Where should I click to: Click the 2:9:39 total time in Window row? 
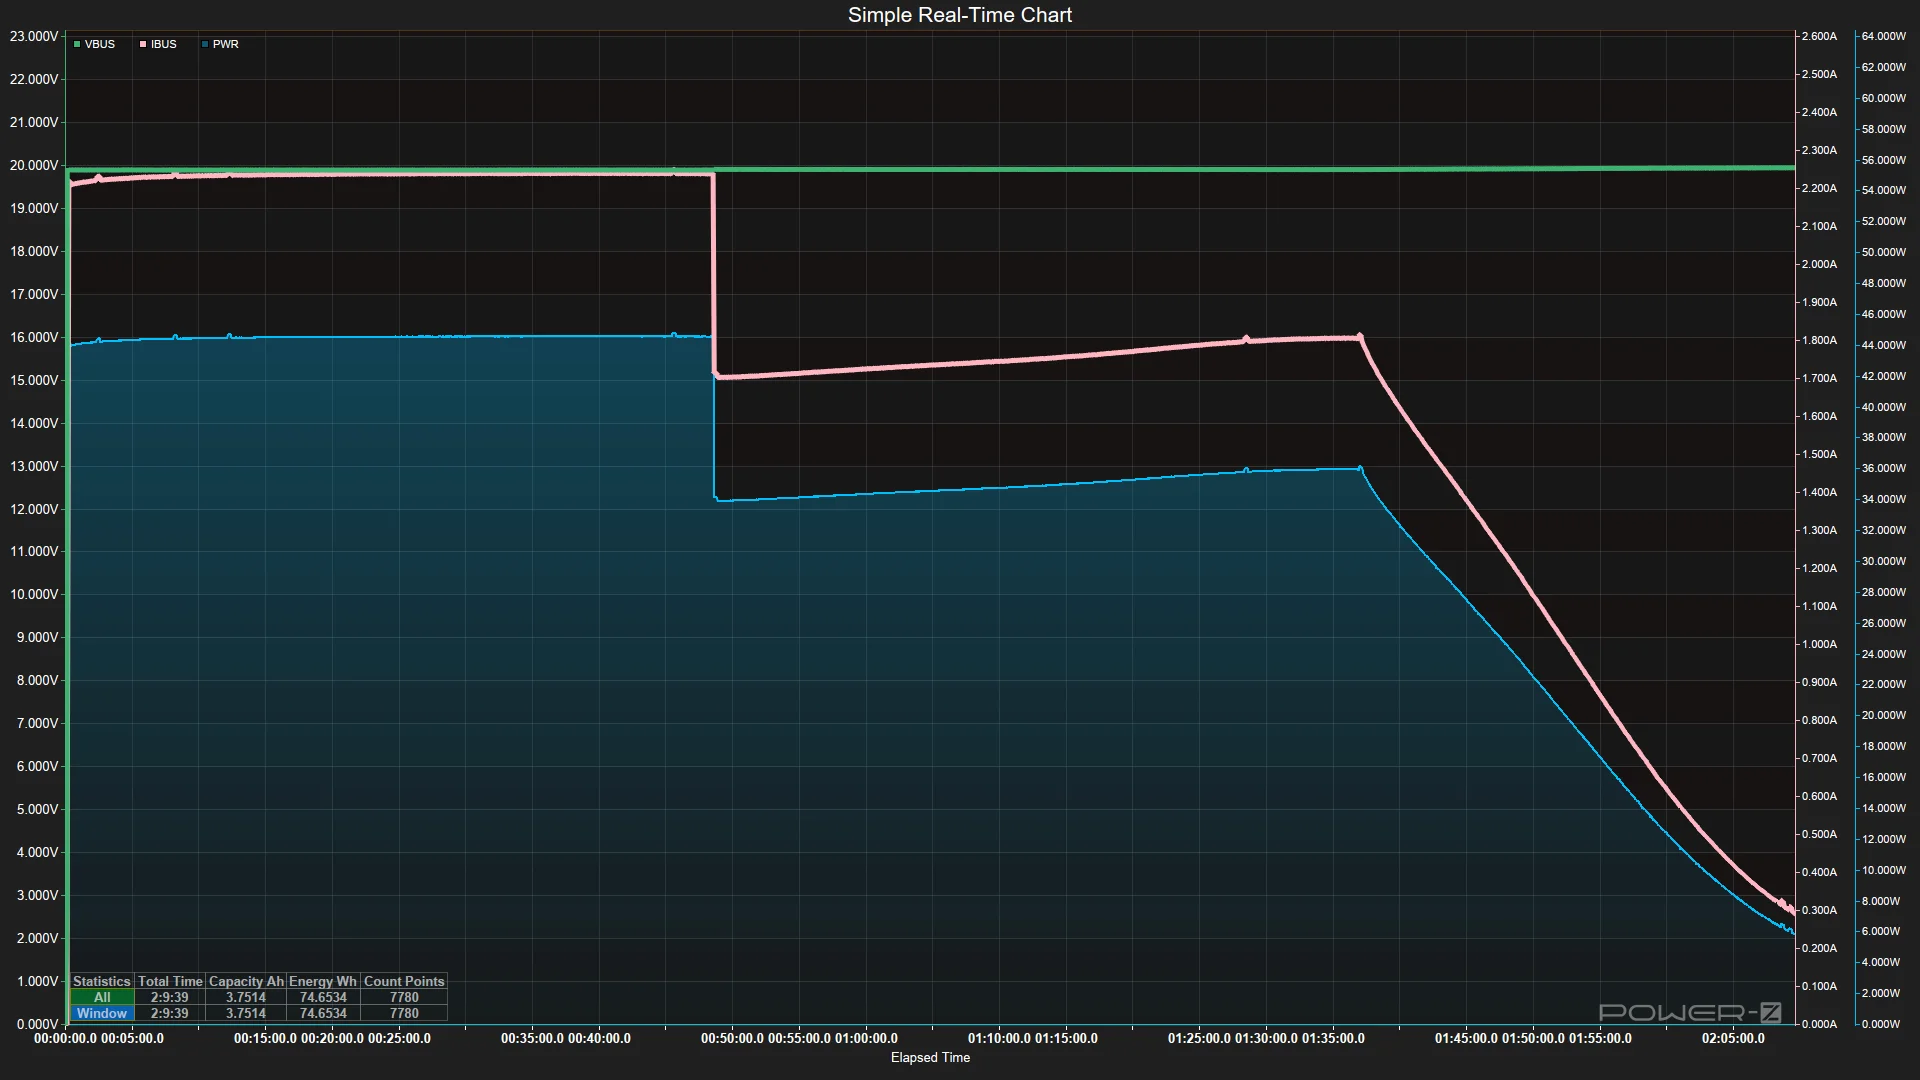pos(170,1013)
